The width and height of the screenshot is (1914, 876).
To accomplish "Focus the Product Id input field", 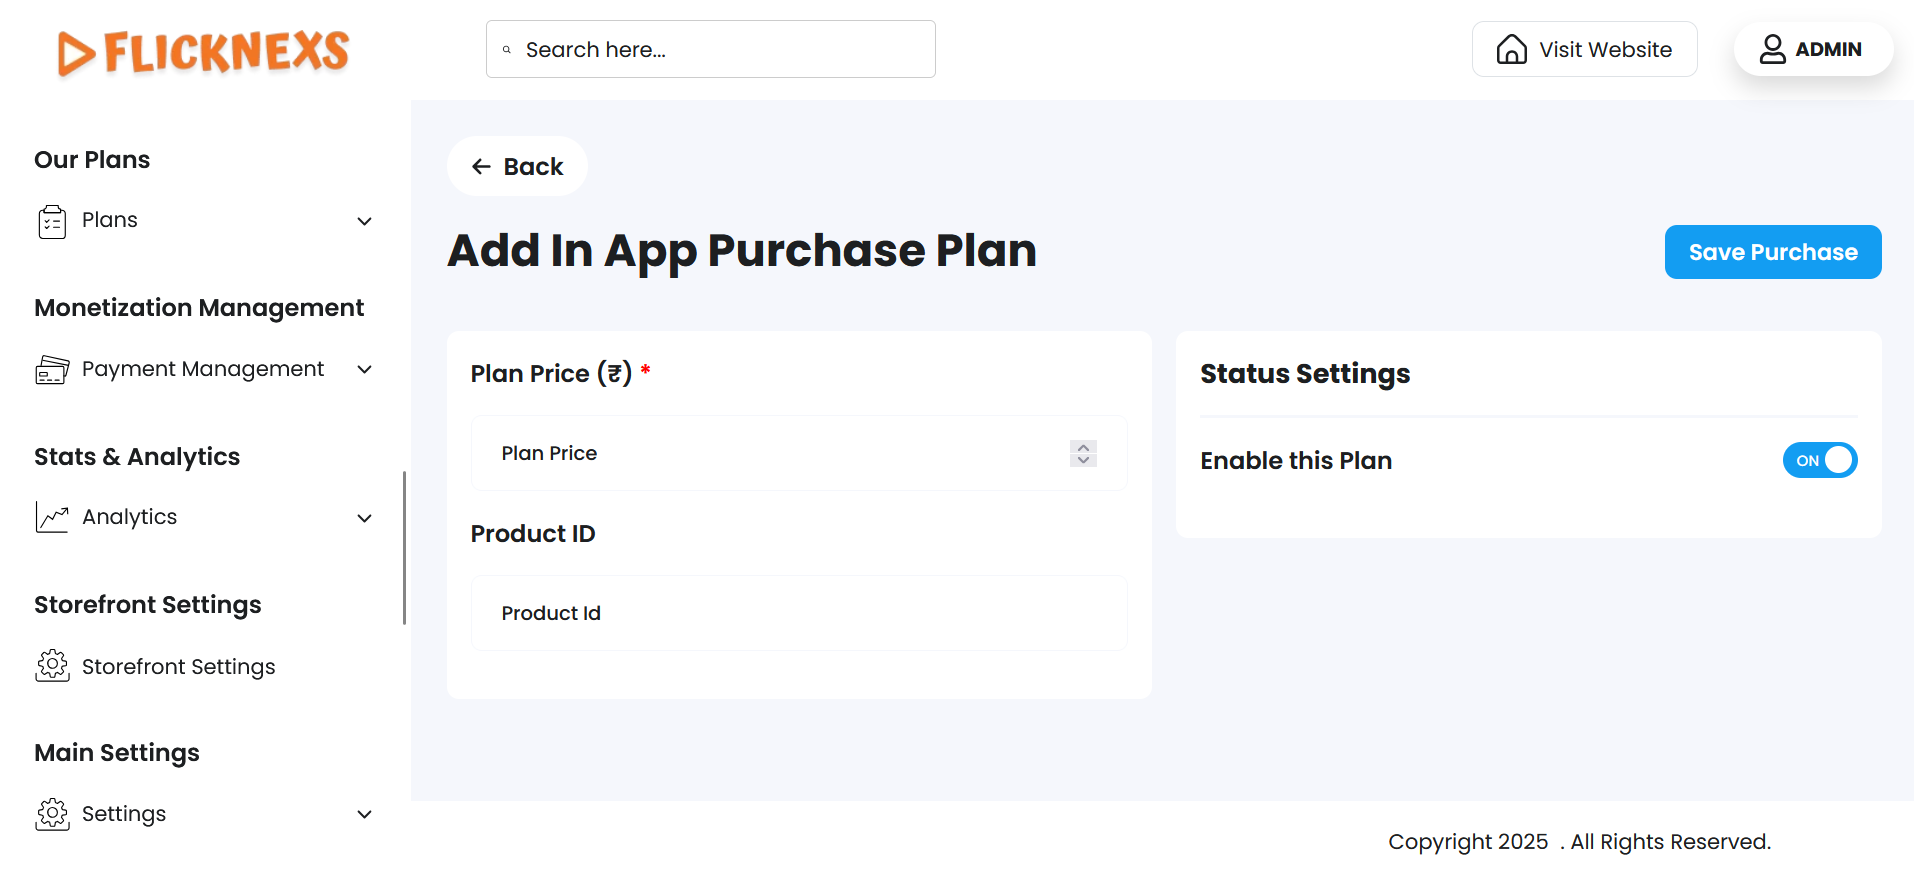I will point(798,613).
